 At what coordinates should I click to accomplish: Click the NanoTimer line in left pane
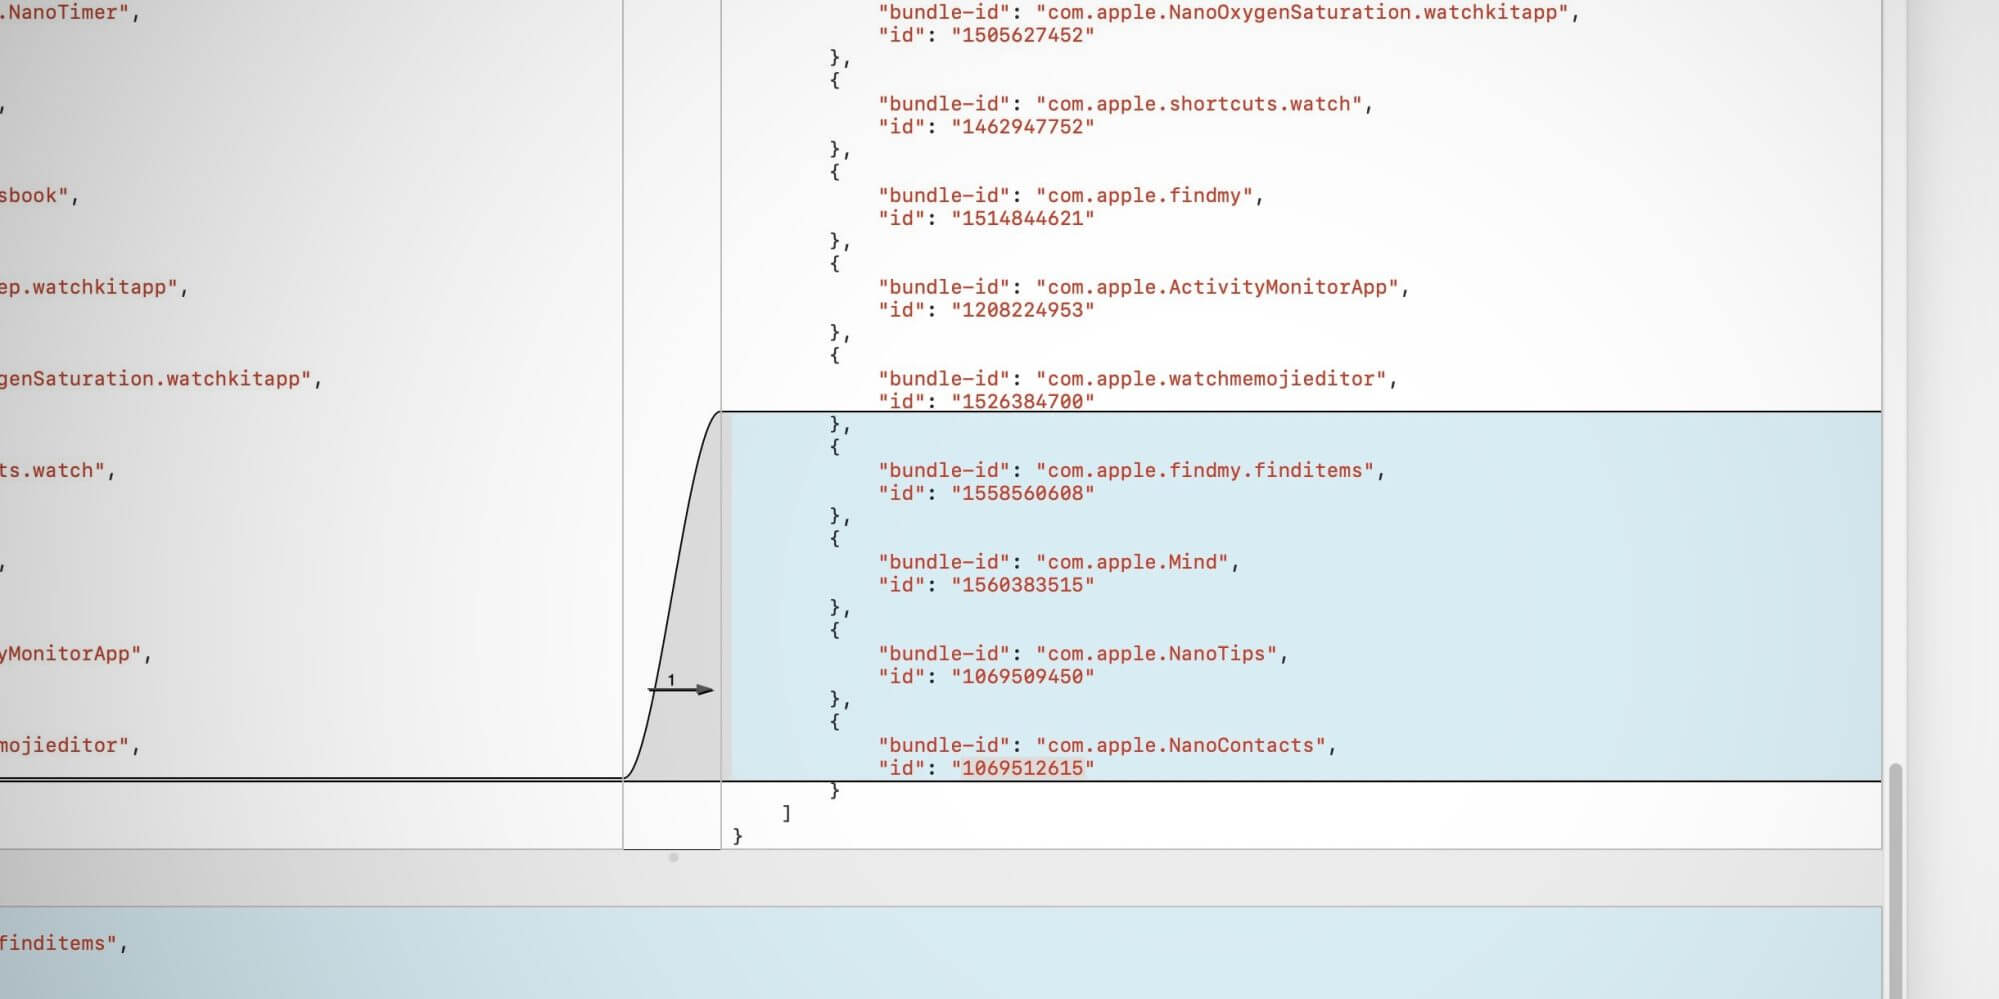point(70,13)
